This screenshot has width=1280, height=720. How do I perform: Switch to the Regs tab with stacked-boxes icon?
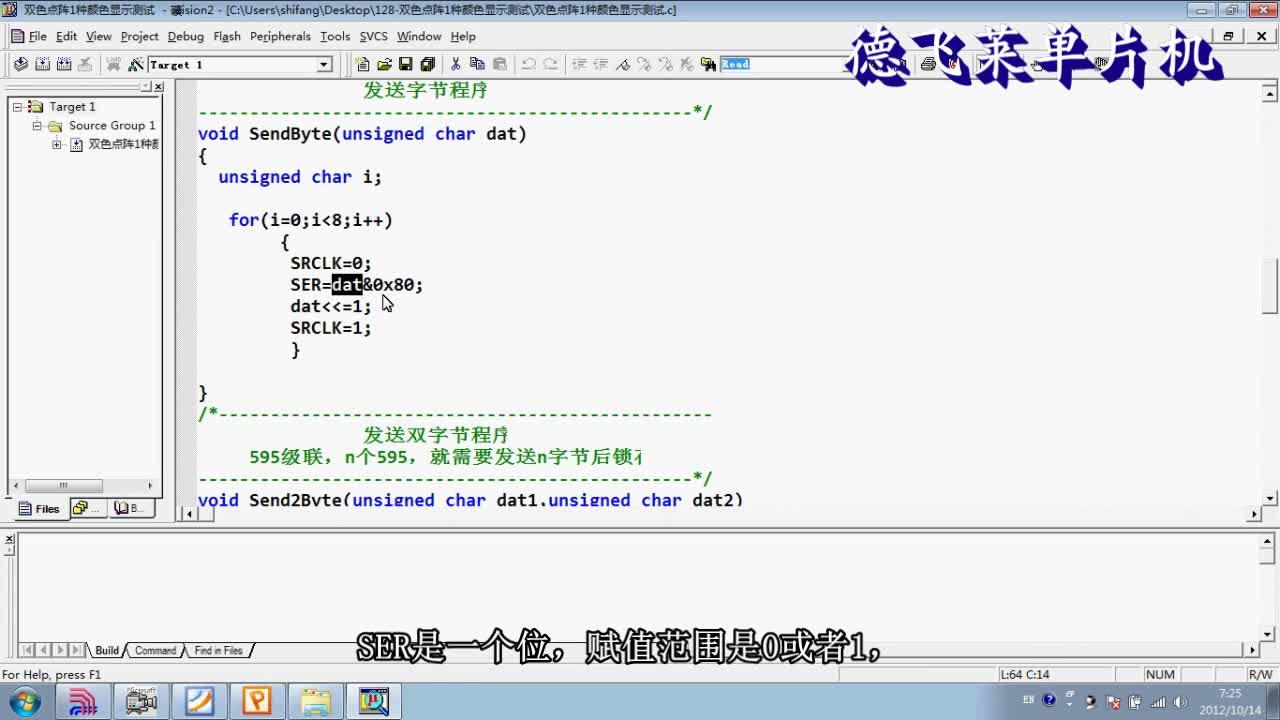tap(87, 509)
